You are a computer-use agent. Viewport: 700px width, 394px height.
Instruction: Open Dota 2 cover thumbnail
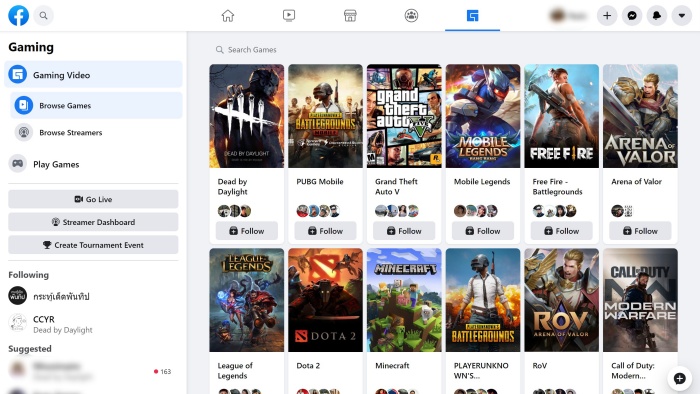(325, 300)
